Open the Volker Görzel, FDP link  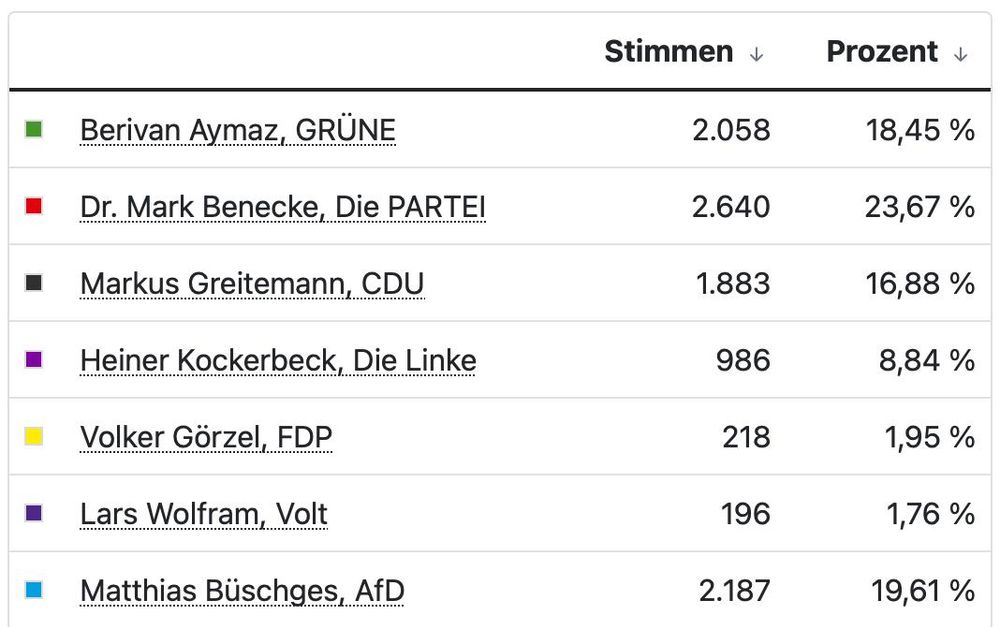[206, 438]
